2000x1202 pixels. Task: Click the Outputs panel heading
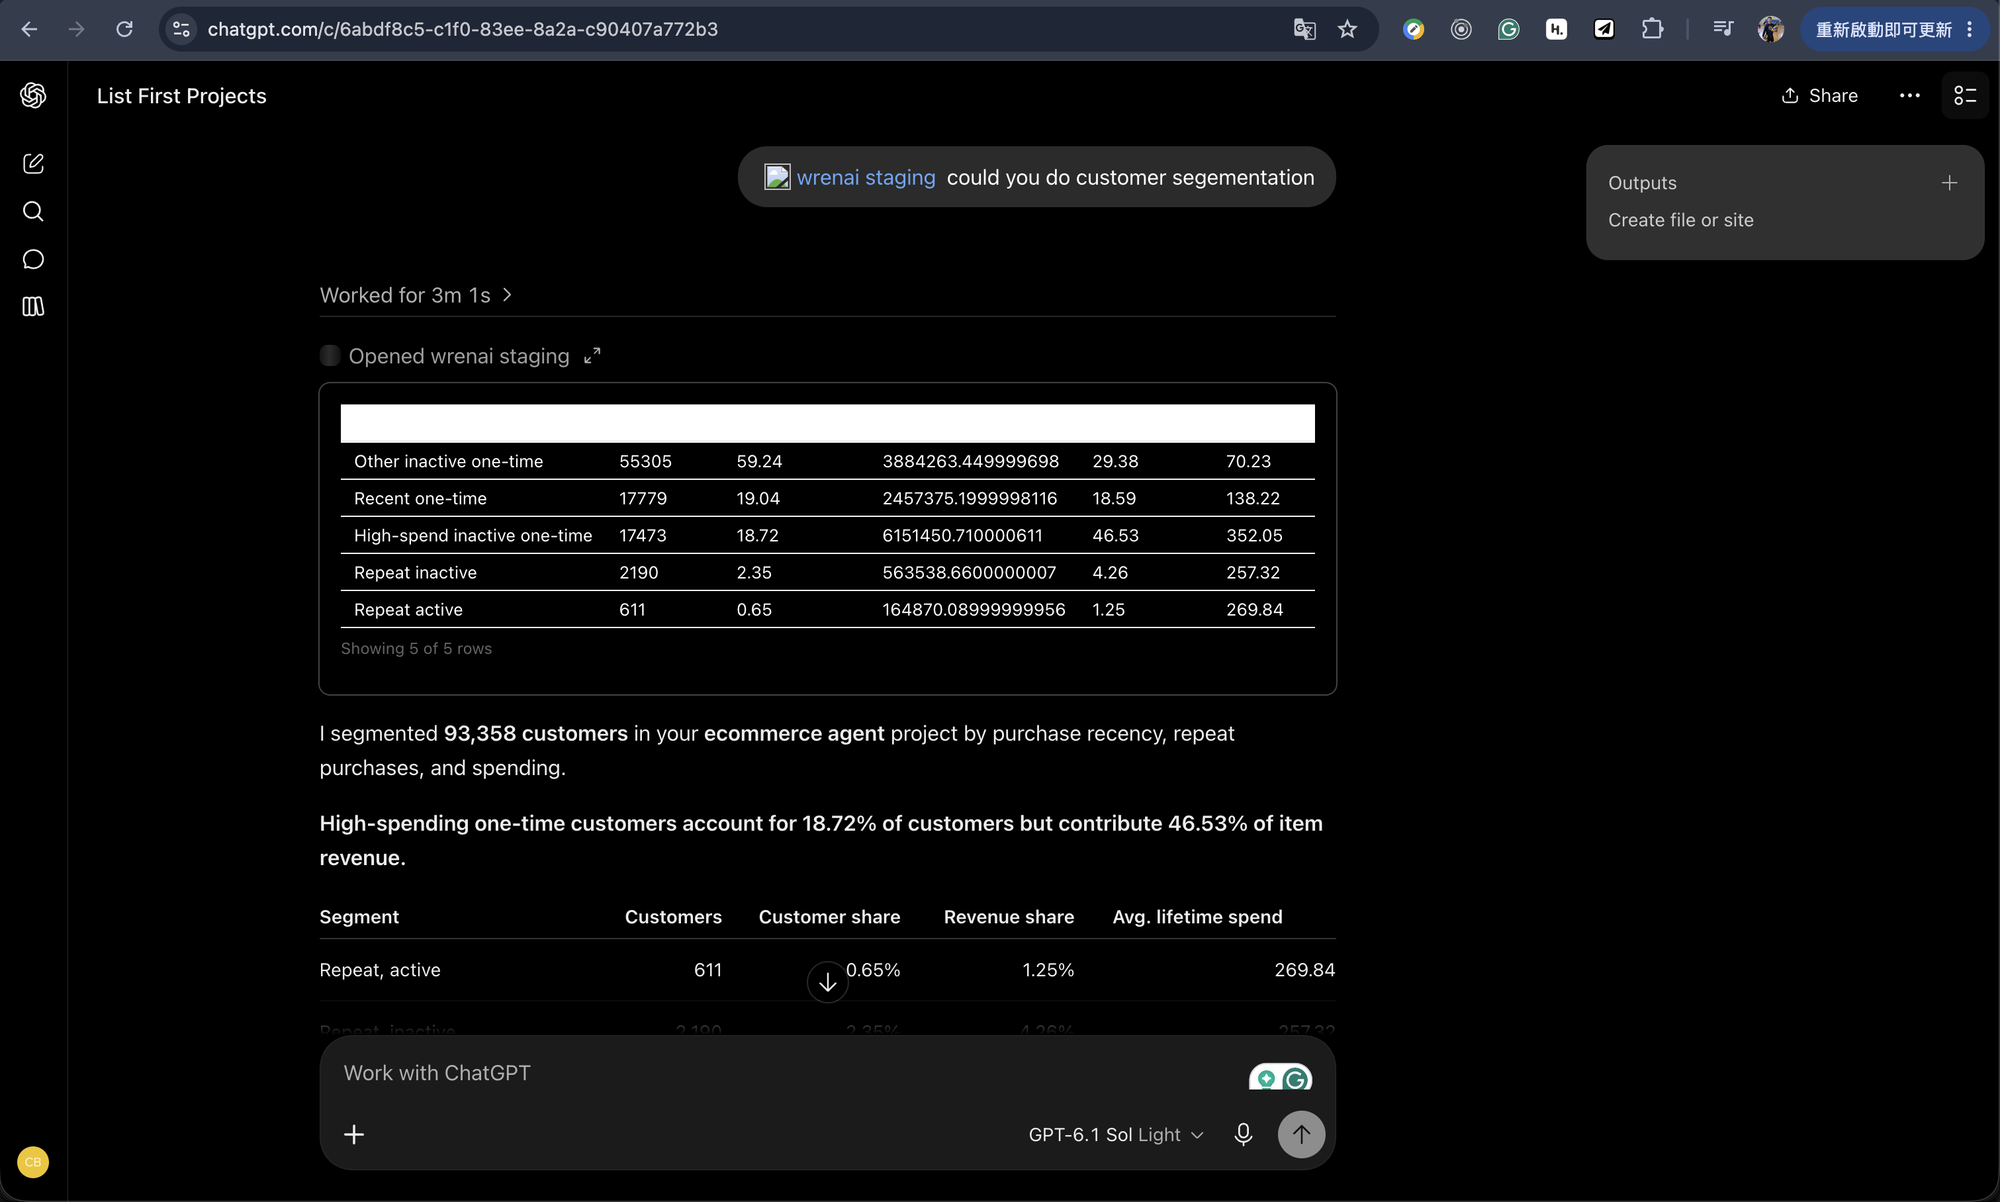tap(1642, 183)
